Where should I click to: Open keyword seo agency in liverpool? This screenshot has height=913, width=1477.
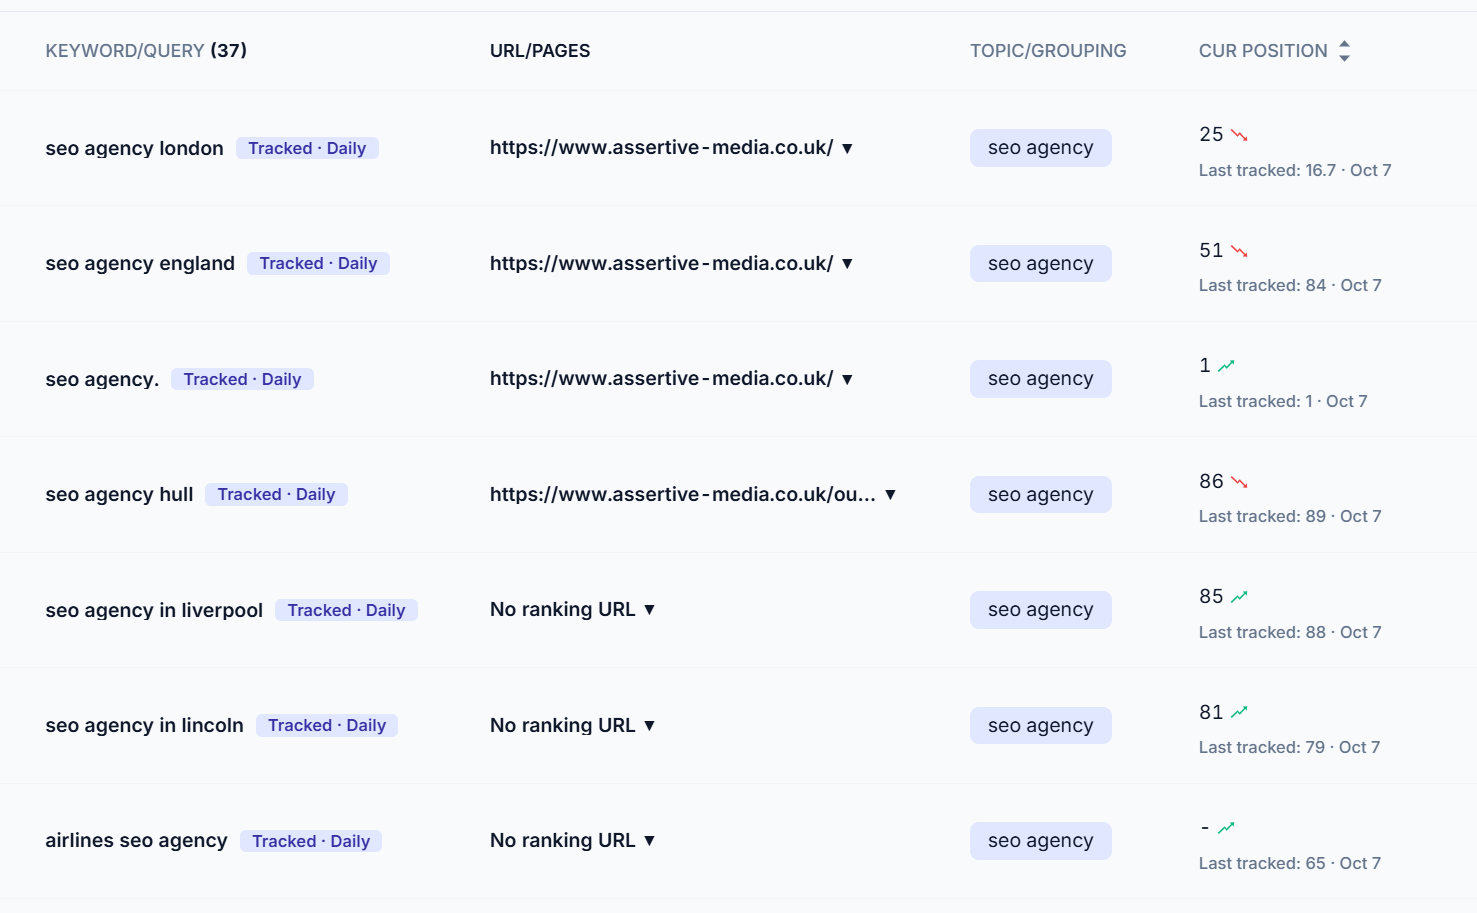click(154, 610)
